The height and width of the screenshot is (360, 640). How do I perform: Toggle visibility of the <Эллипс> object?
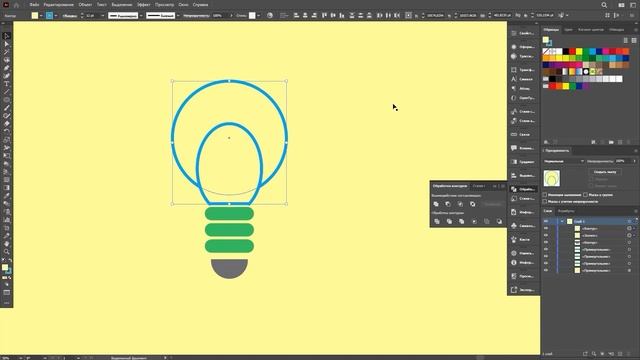pyautogui.click(x=546, y=236)
